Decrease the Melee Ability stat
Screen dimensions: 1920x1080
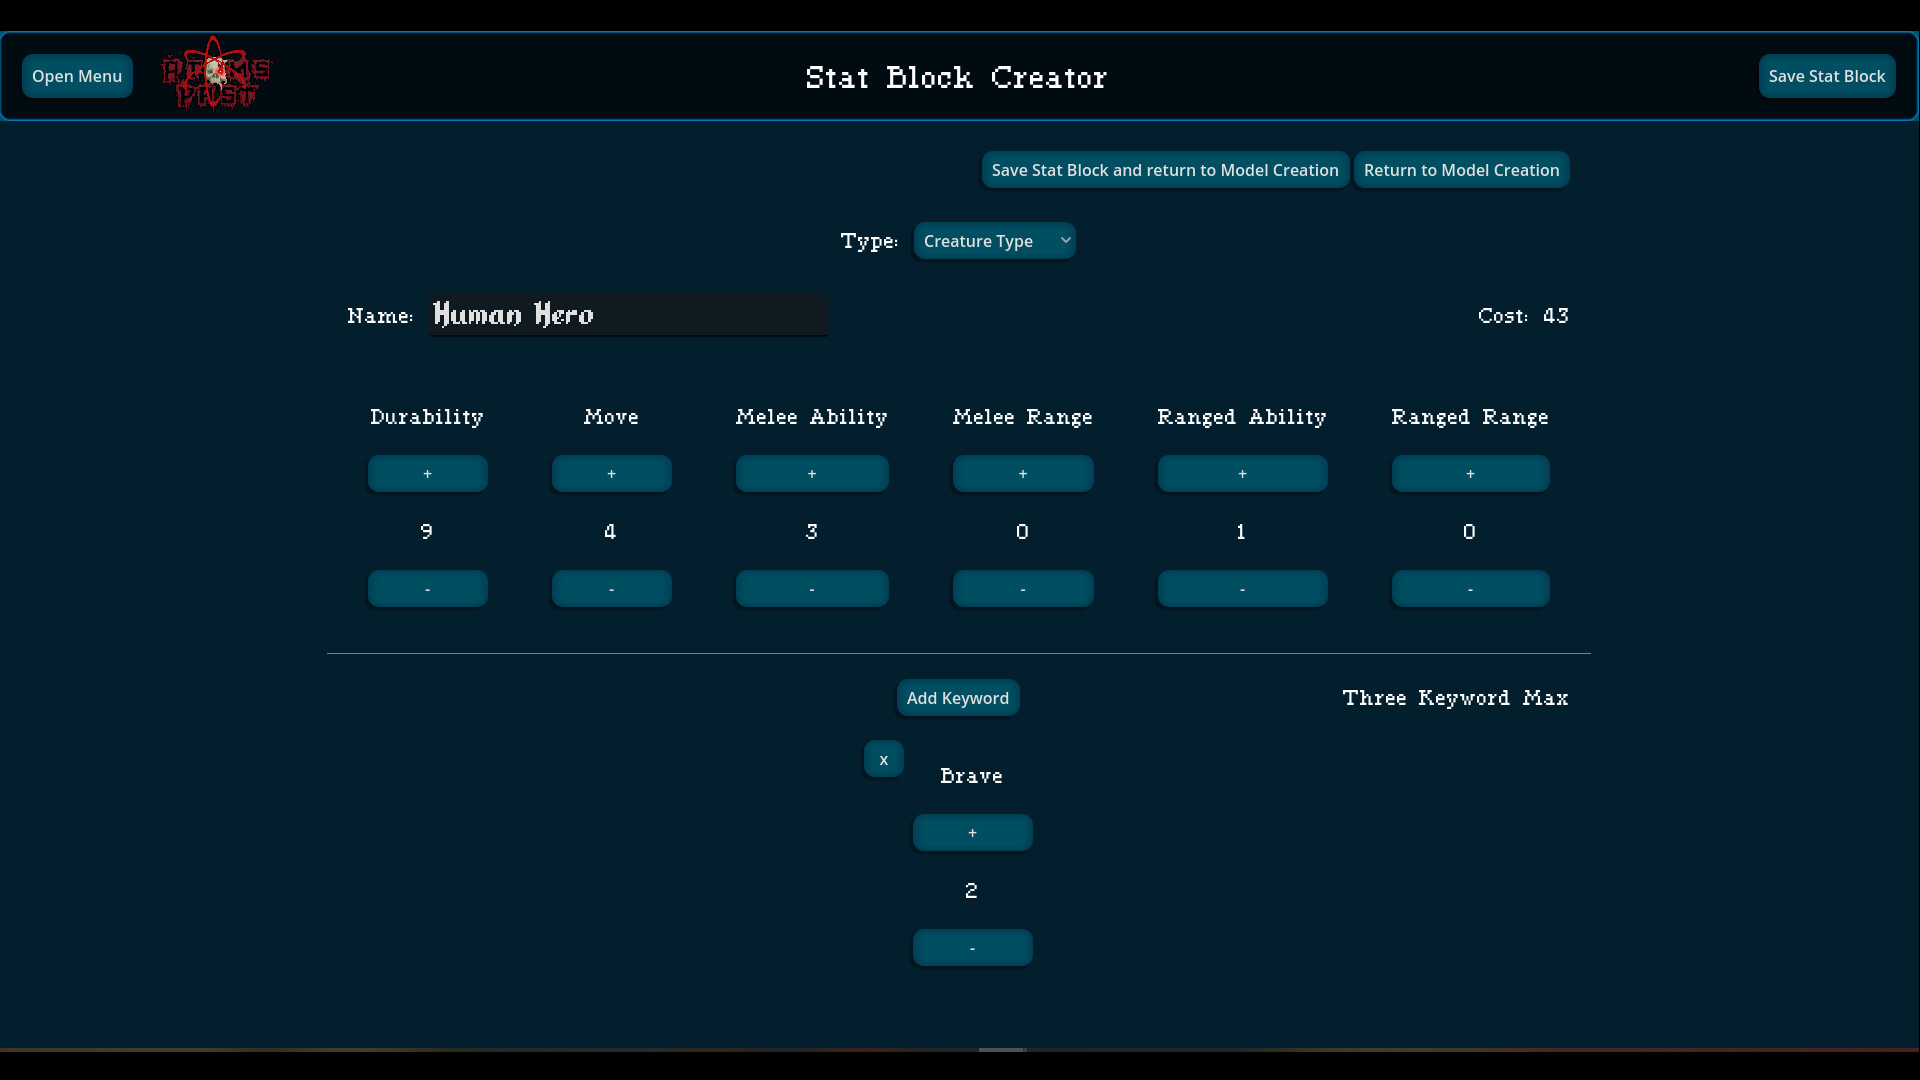coord(812,588)
